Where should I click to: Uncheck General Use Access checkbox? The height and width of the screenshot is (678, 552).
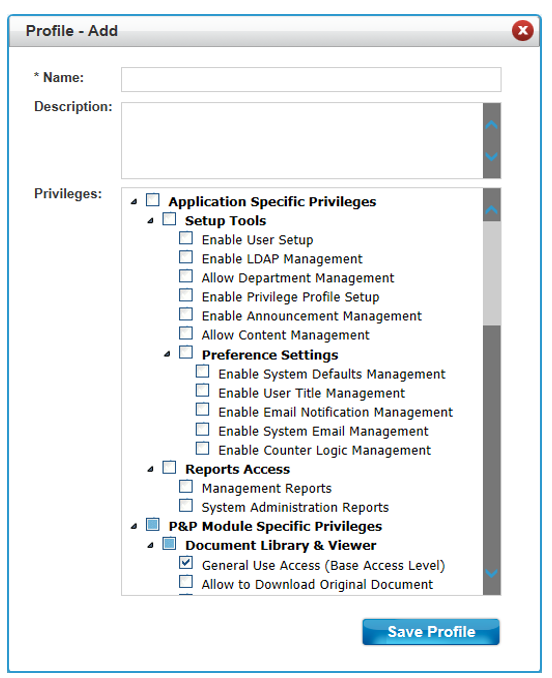[186, 563]
